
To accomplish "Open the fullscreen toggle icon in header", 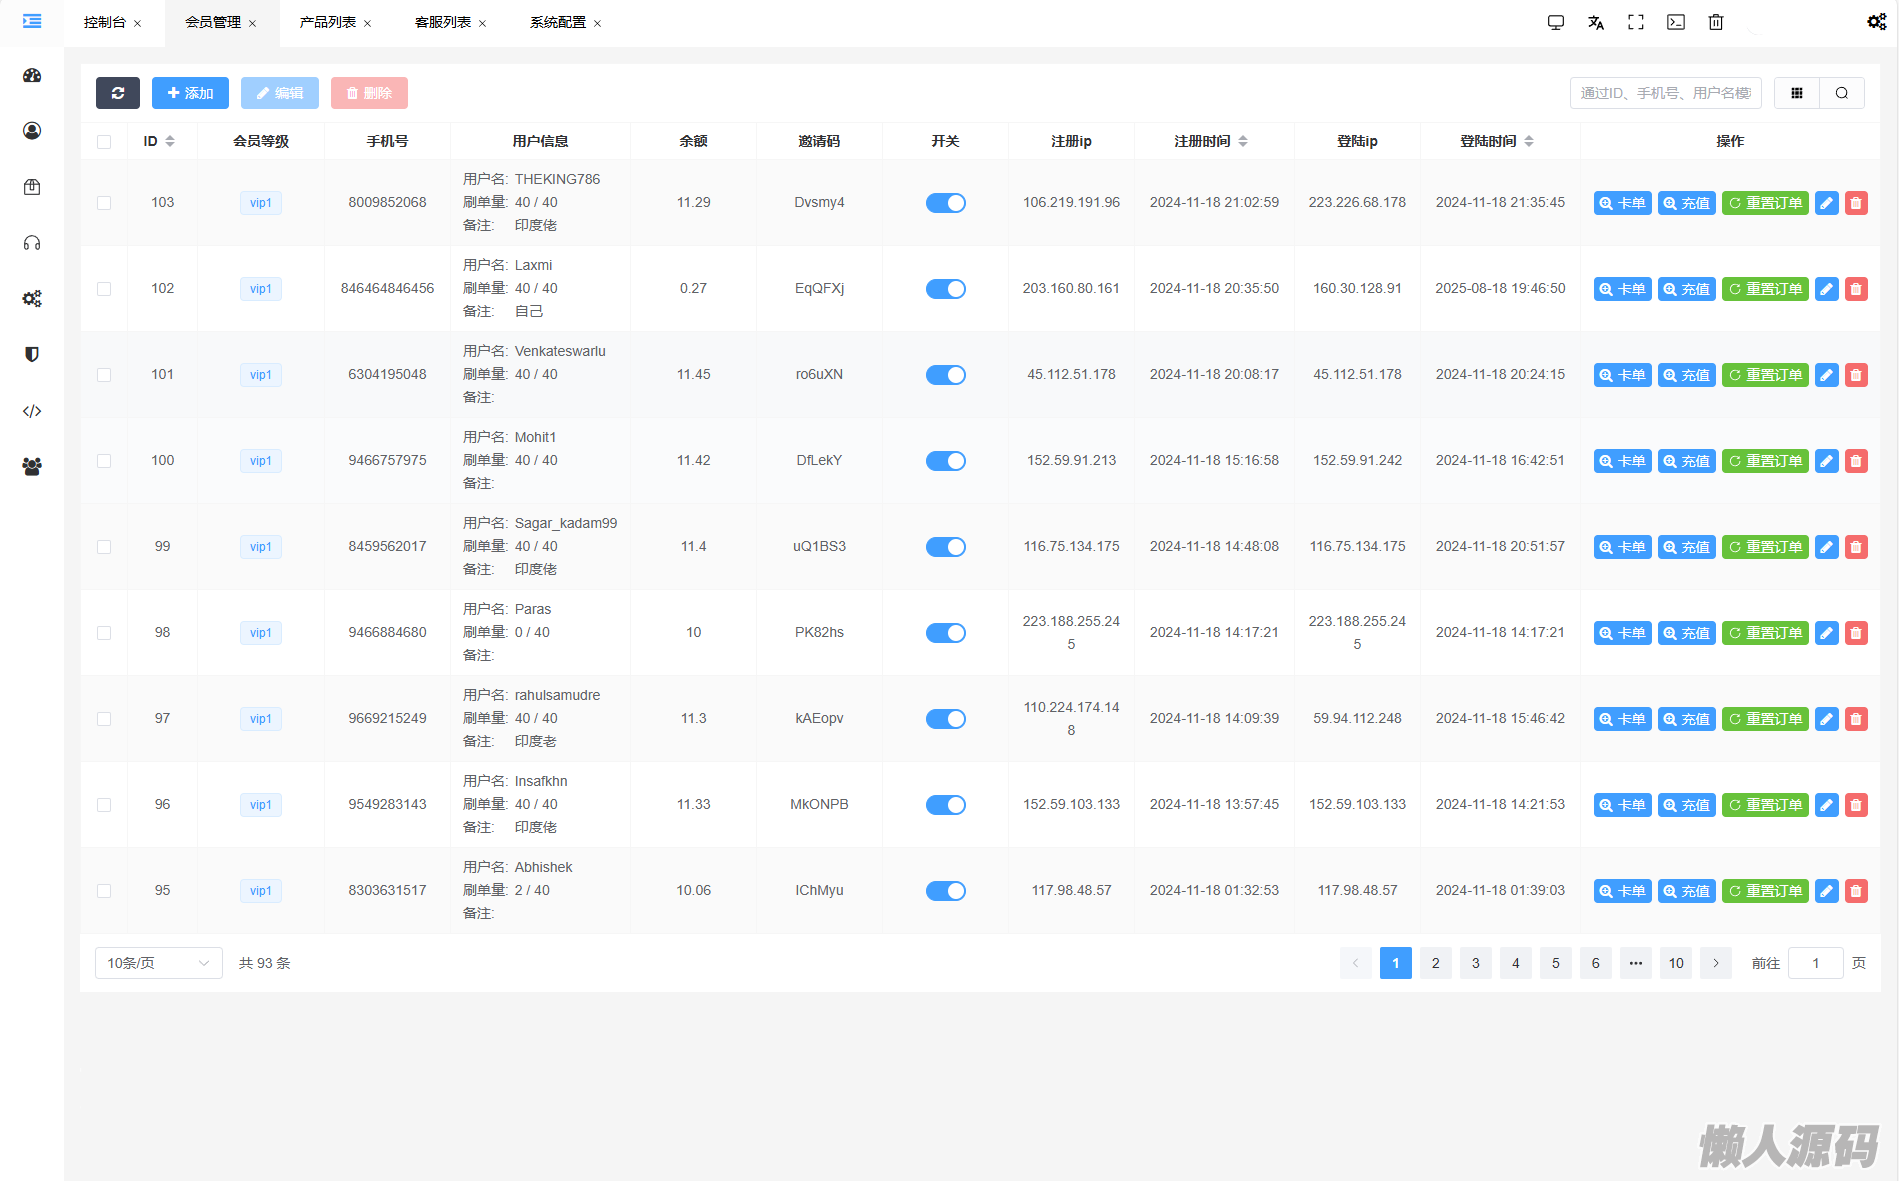I will pos(1636,22).
